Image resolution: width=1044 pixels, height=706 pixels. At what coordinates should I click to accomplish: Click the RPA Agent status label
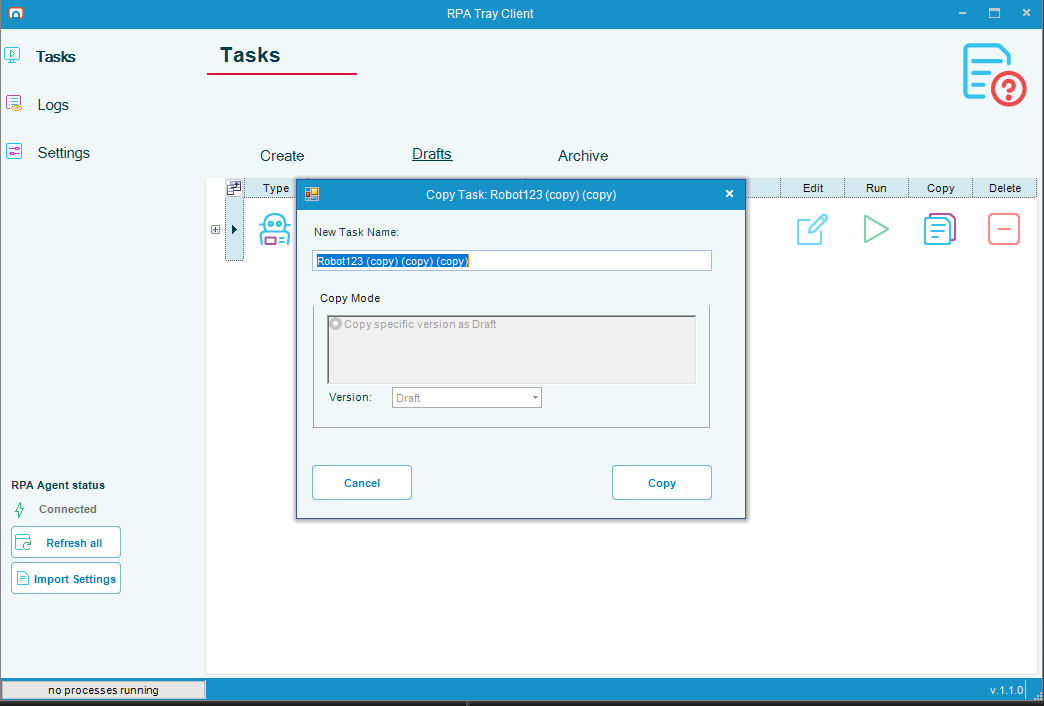click(x=58, y=486)
